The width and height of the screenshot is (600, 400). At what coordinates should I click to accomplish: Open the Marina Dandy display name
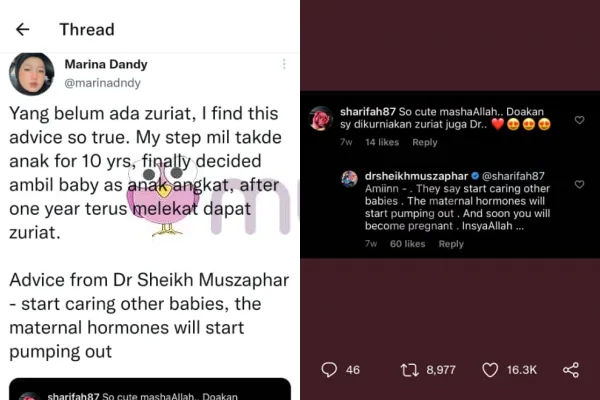(x=105, y=64)
